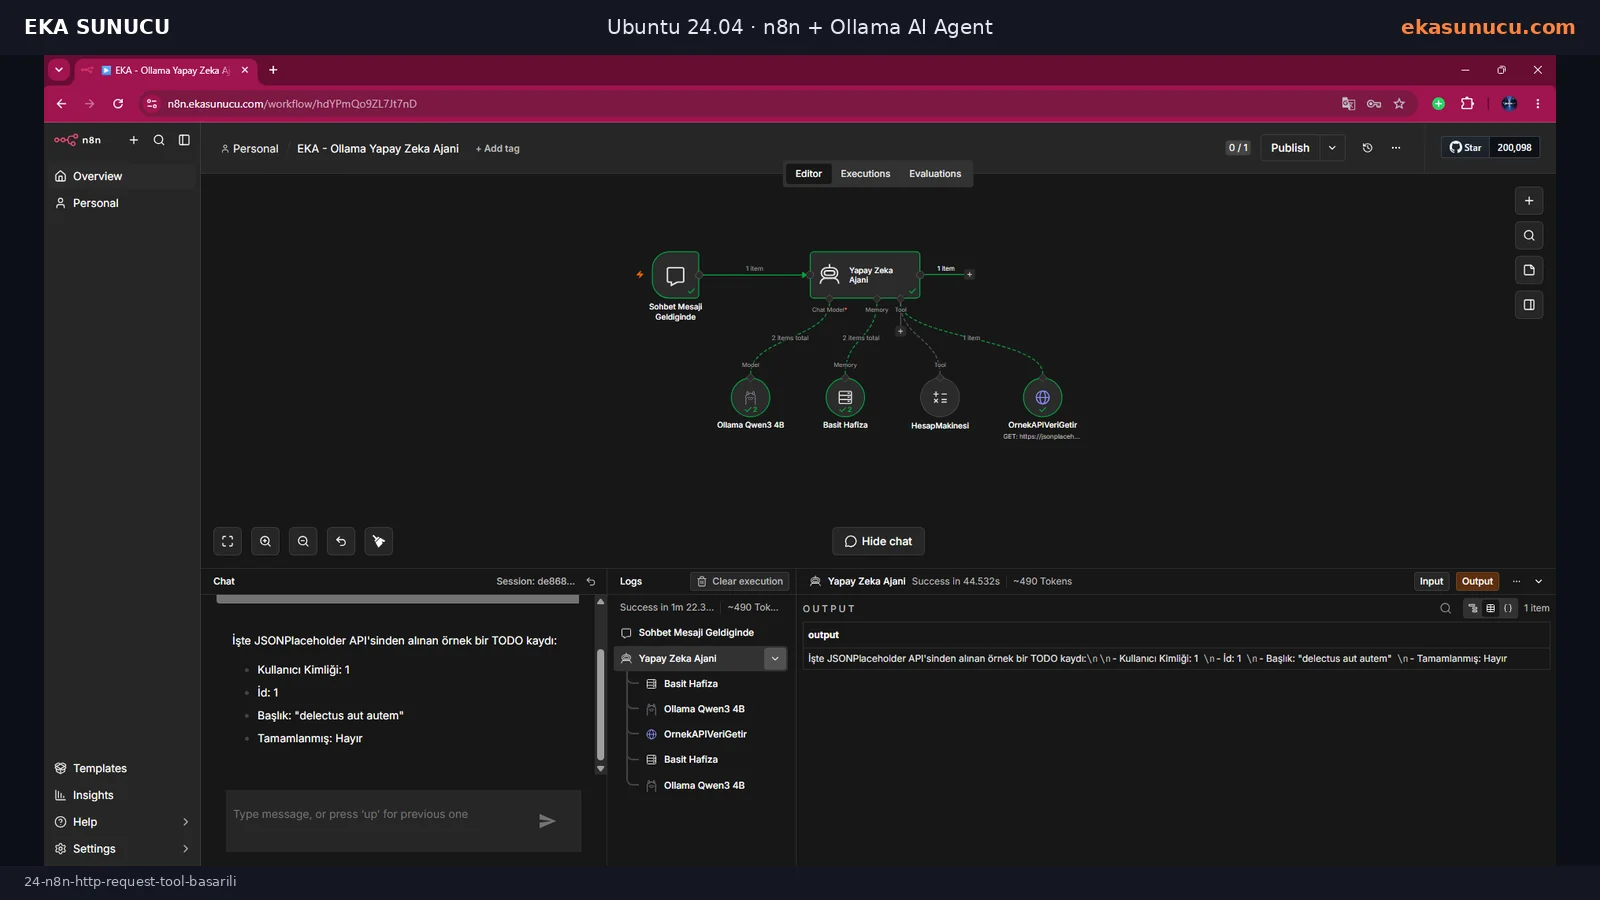Bookmark page with star icon
This screenshot has width=1600, height=900.
[1399, 104]
